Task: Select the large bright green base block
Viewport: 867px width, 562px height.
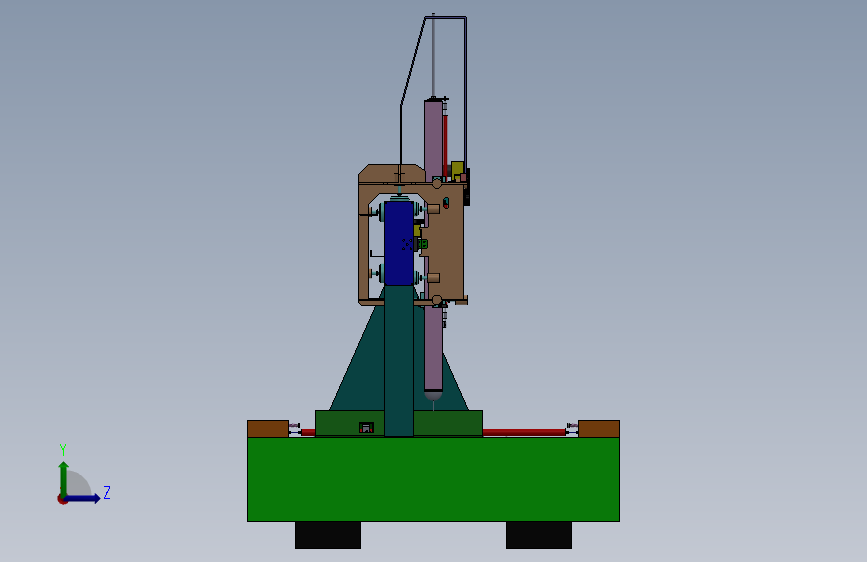Action: pyautogui.click(x=433, y=479)
